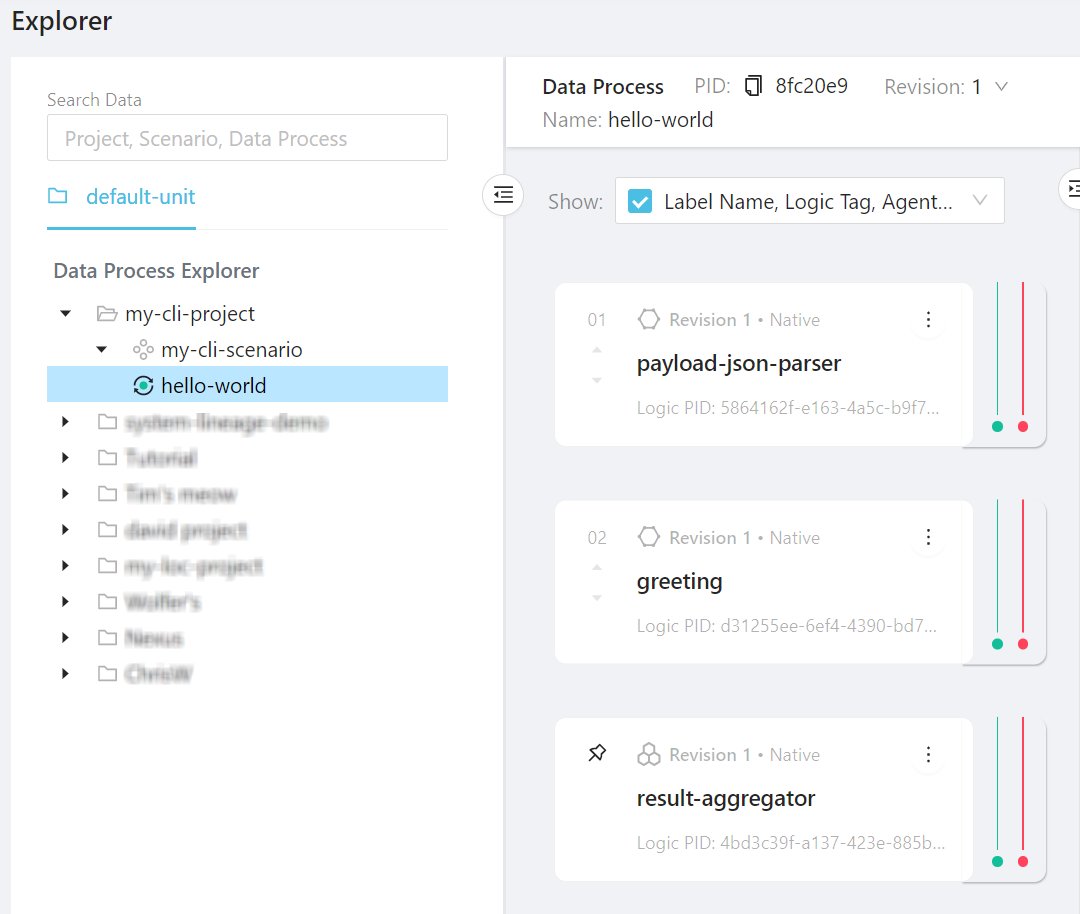1080x914 pixels.
Task: Focus the Search Data input field
Action: 247,139
